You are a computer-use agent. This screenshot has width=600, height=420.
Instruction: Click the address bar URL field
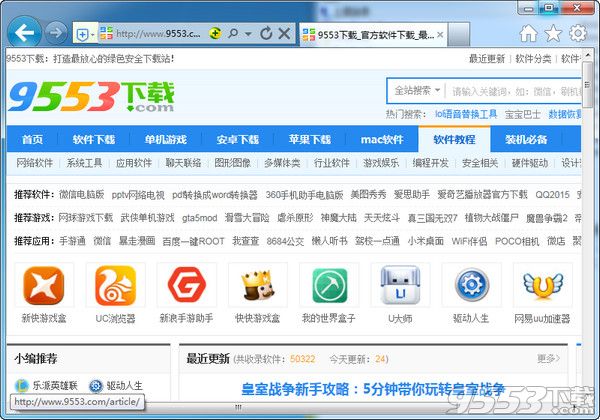[x=158, y=34]
